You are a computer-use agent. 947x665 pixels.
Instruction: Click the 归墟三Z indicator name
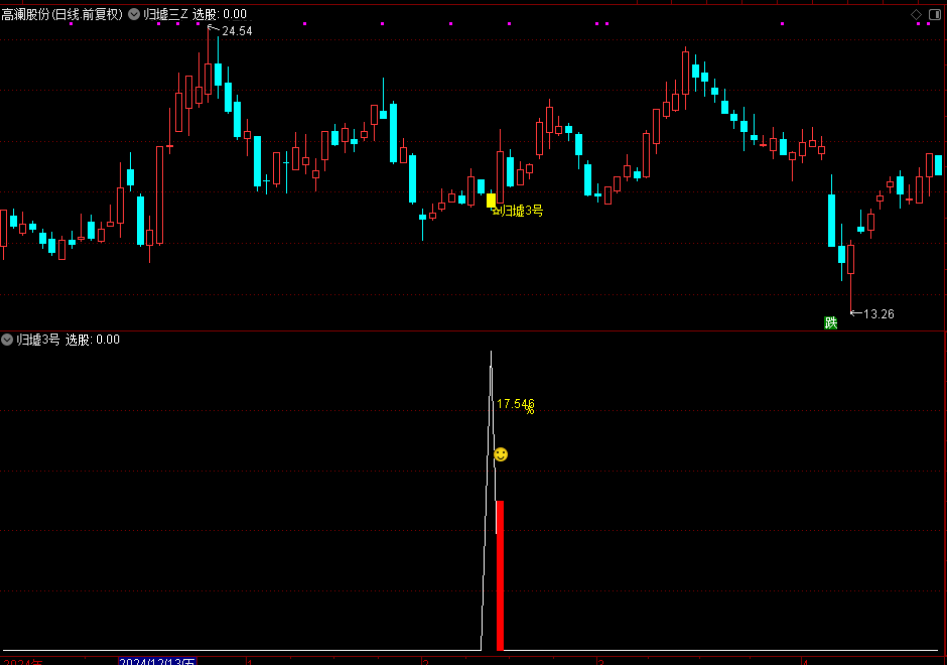pyautogui.click(x=165, y=14)
